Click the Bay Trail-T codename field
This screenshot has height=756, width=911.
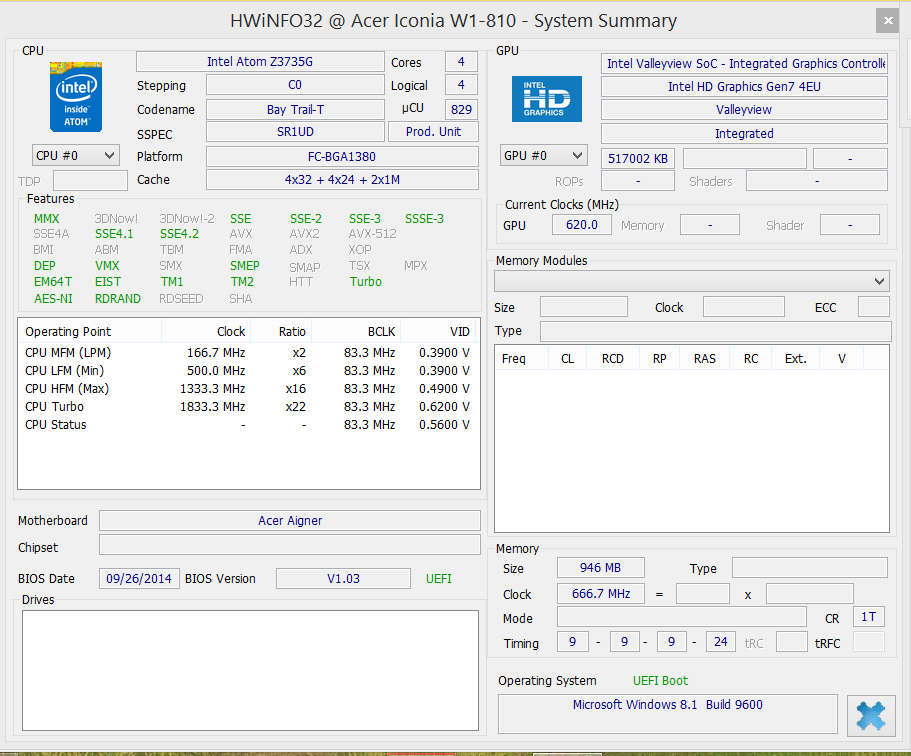click(x=295, y=109)
